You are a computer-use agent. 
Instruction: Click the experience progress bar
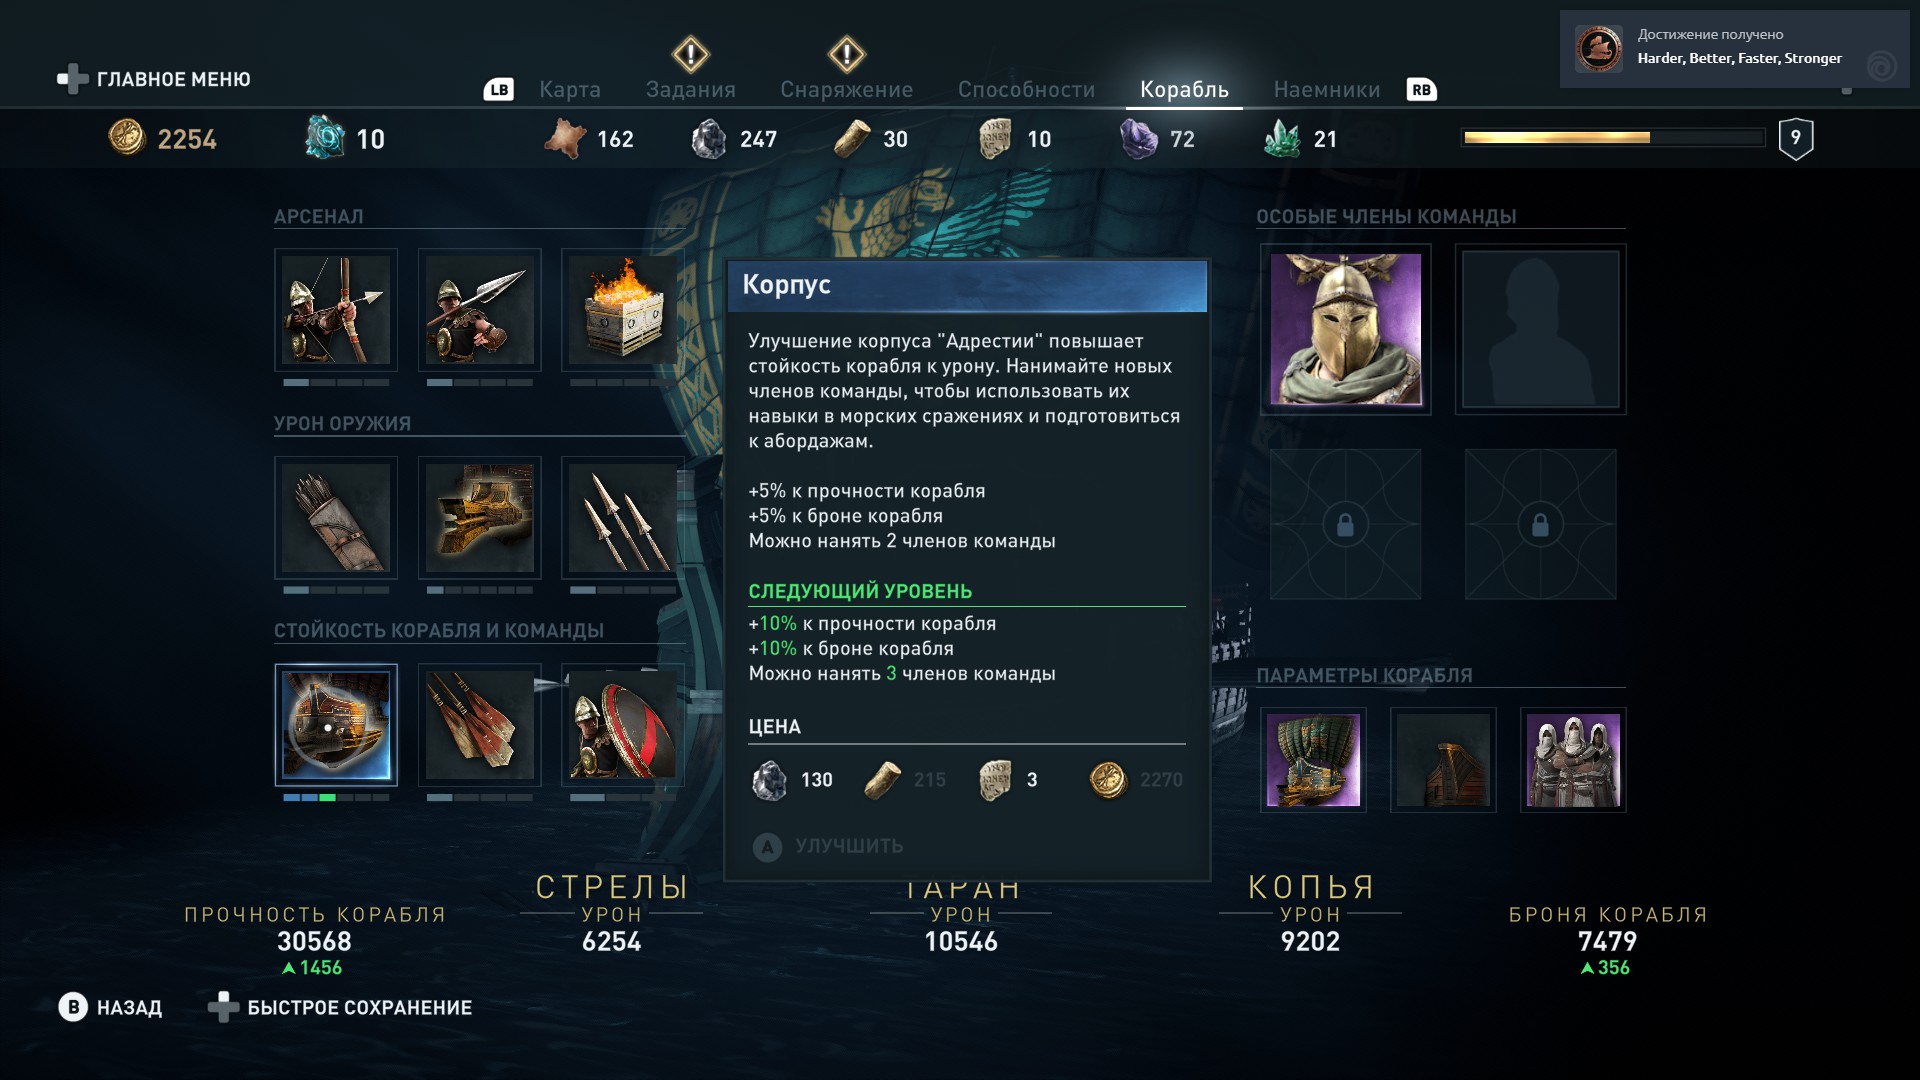click(x=1612, y=138)
